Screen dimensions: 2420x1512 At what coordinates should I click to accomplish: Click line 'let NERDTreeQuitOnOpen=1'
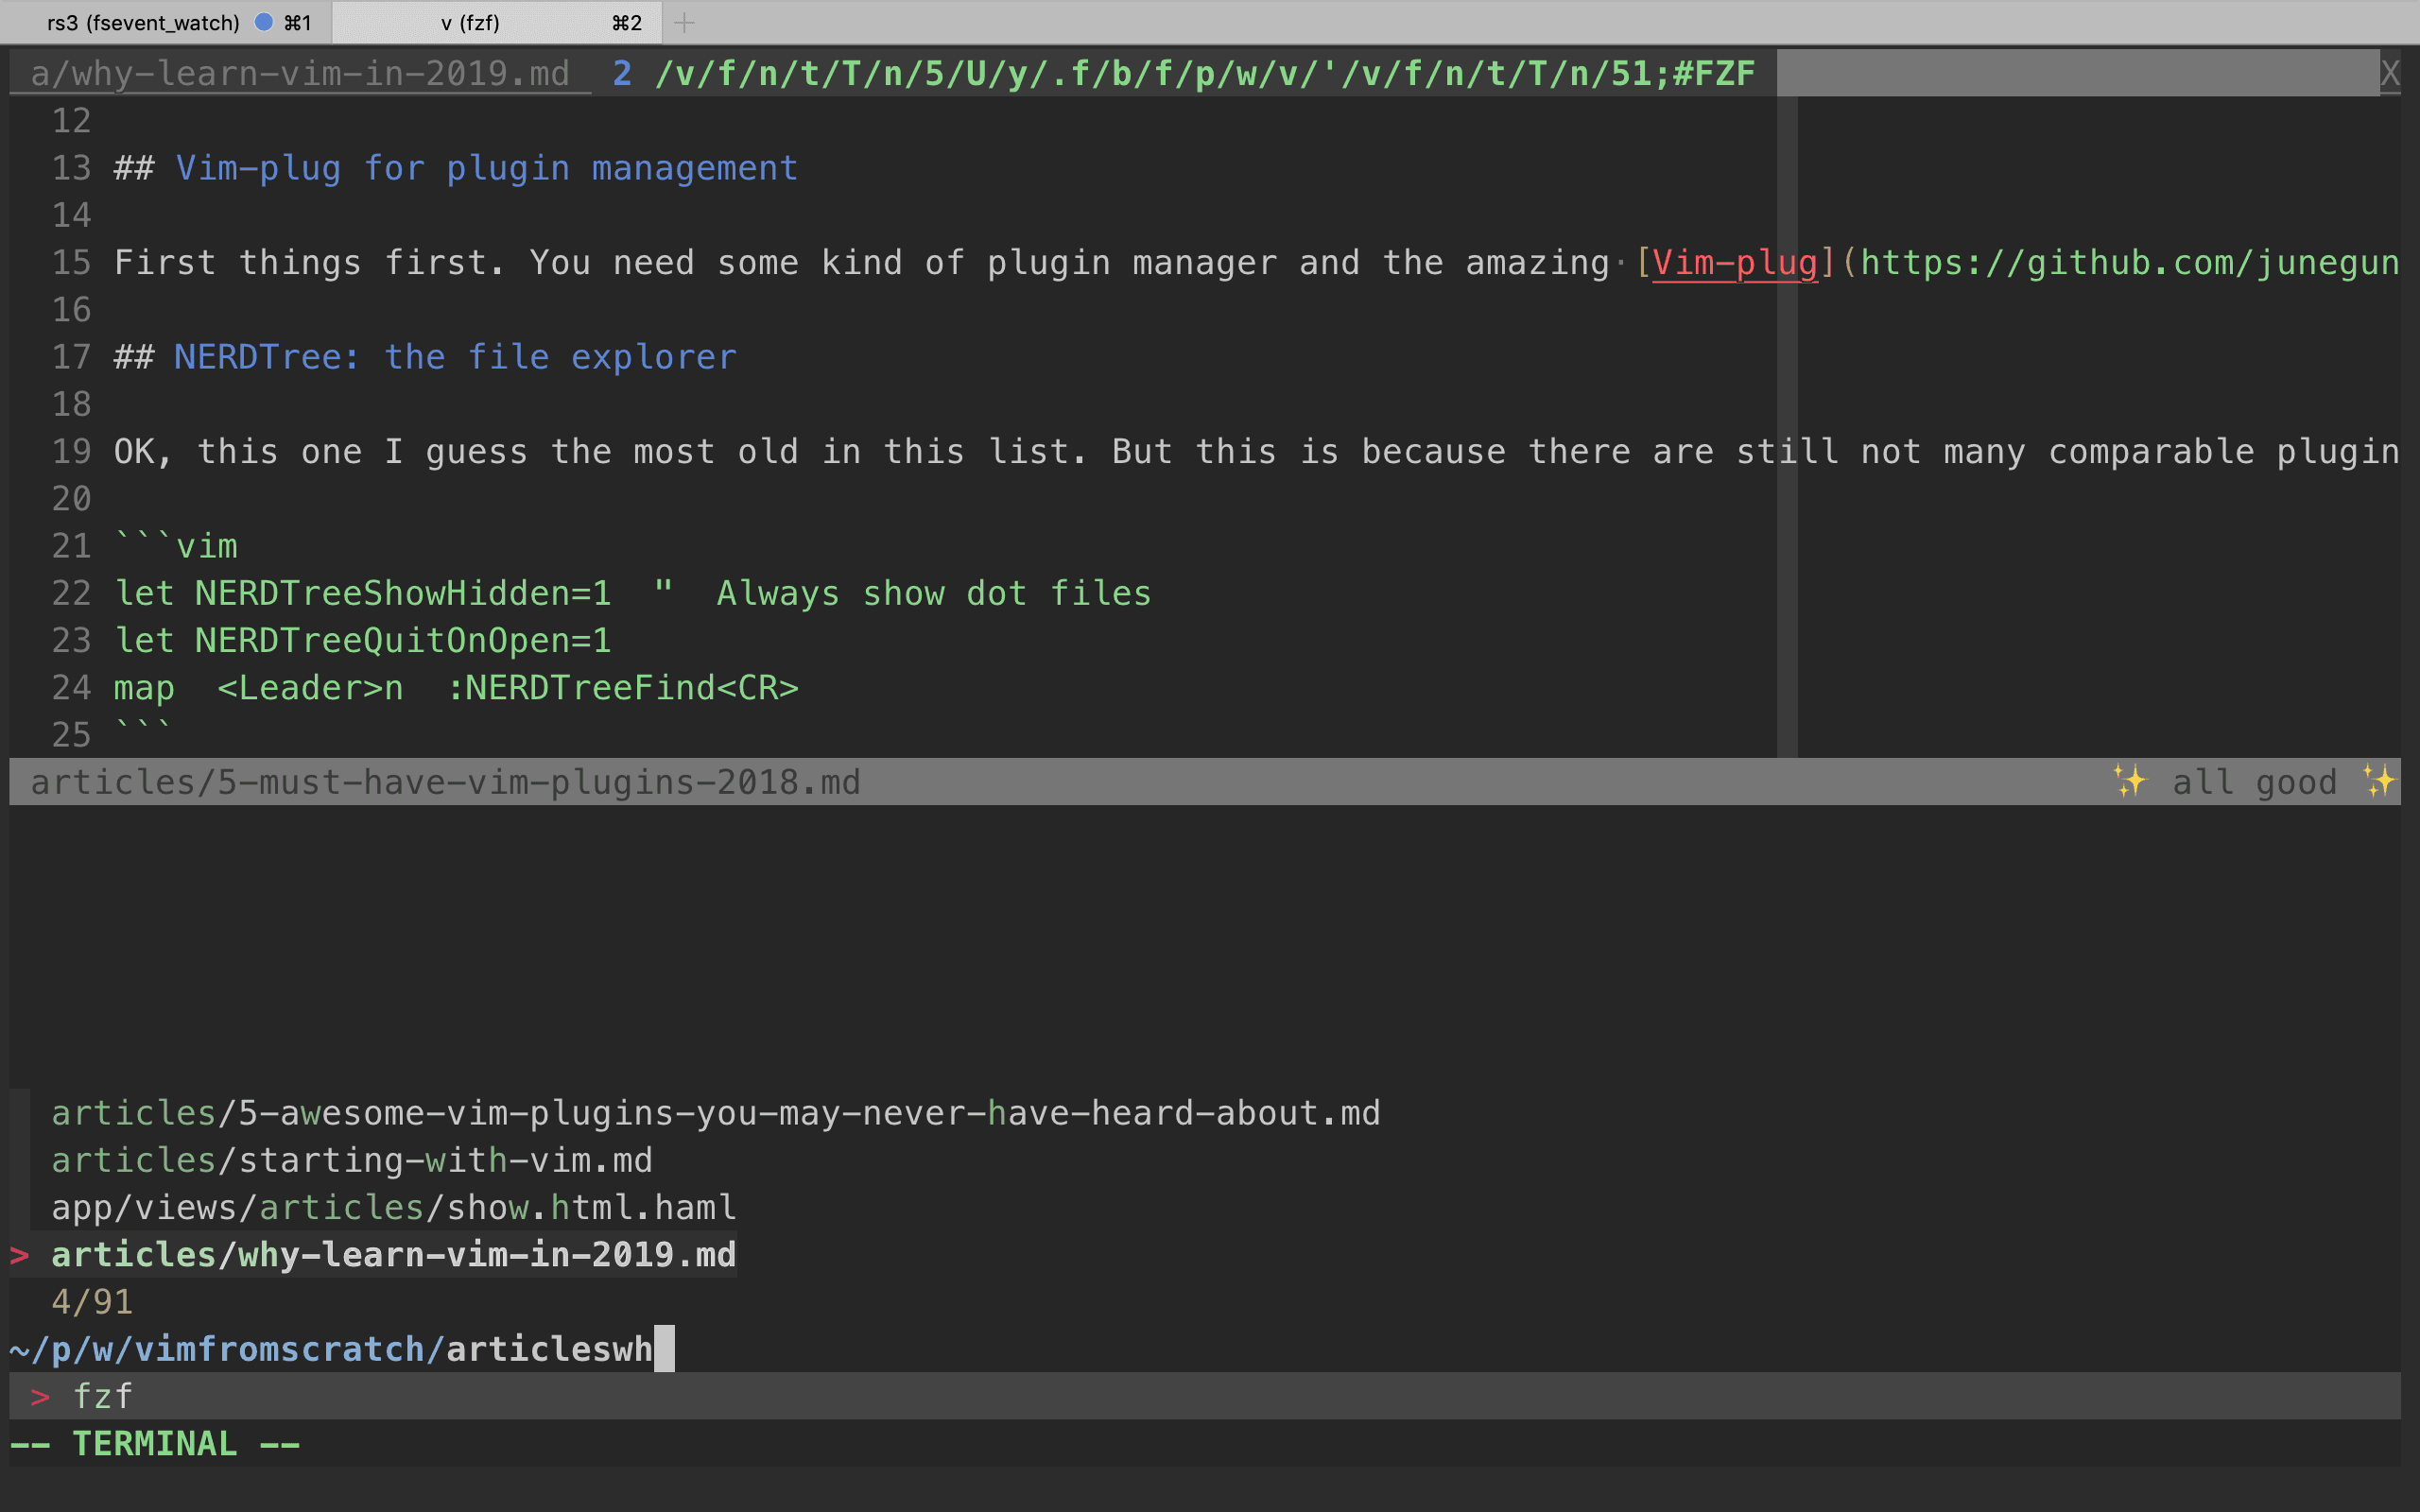[x=363, y=641]
